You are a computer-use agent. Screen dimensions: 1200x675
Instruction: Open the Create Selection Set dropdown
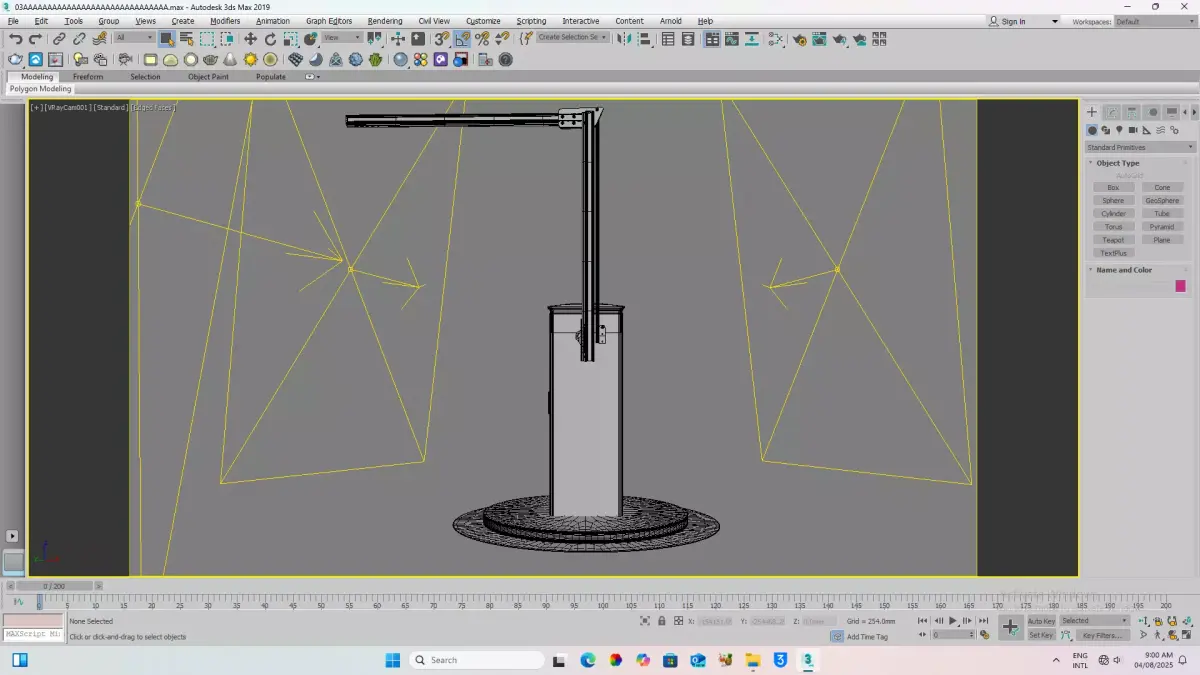pos(573,37)
